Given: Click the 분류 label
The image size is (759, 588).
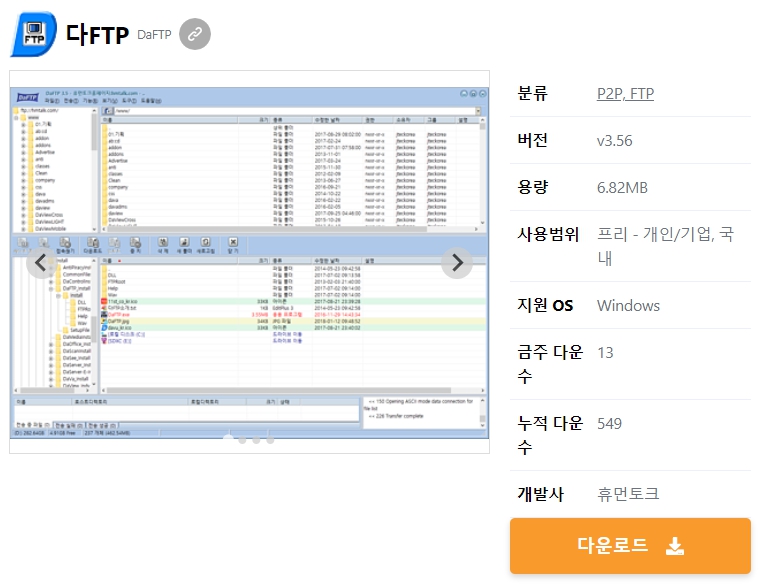Looking at the screenshot, I should 532,93.
